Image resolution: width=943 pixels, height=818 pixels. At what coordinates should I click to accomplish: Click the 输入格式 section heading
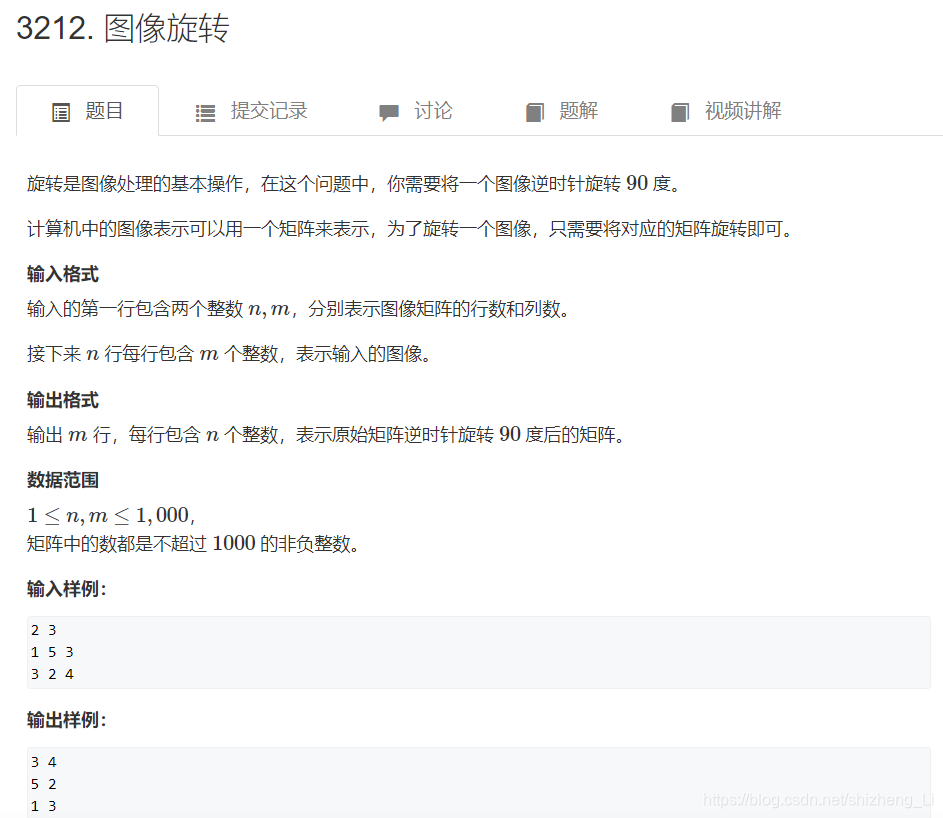pyautogui.click(x=62, y=274)
